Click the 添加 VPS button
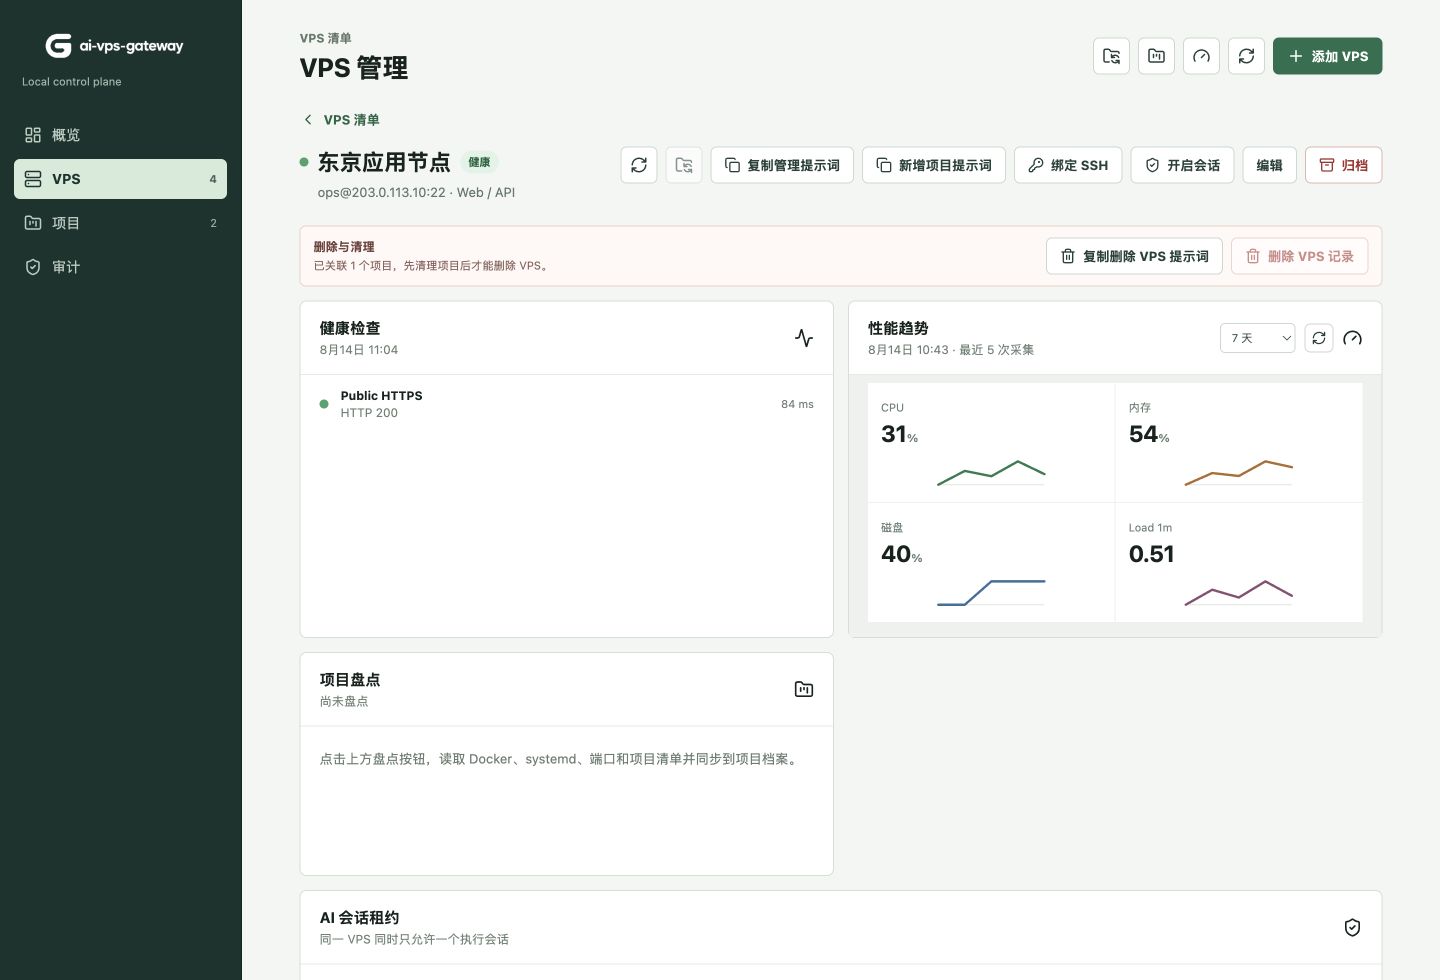The image size is (1440, 980). 1327,56
